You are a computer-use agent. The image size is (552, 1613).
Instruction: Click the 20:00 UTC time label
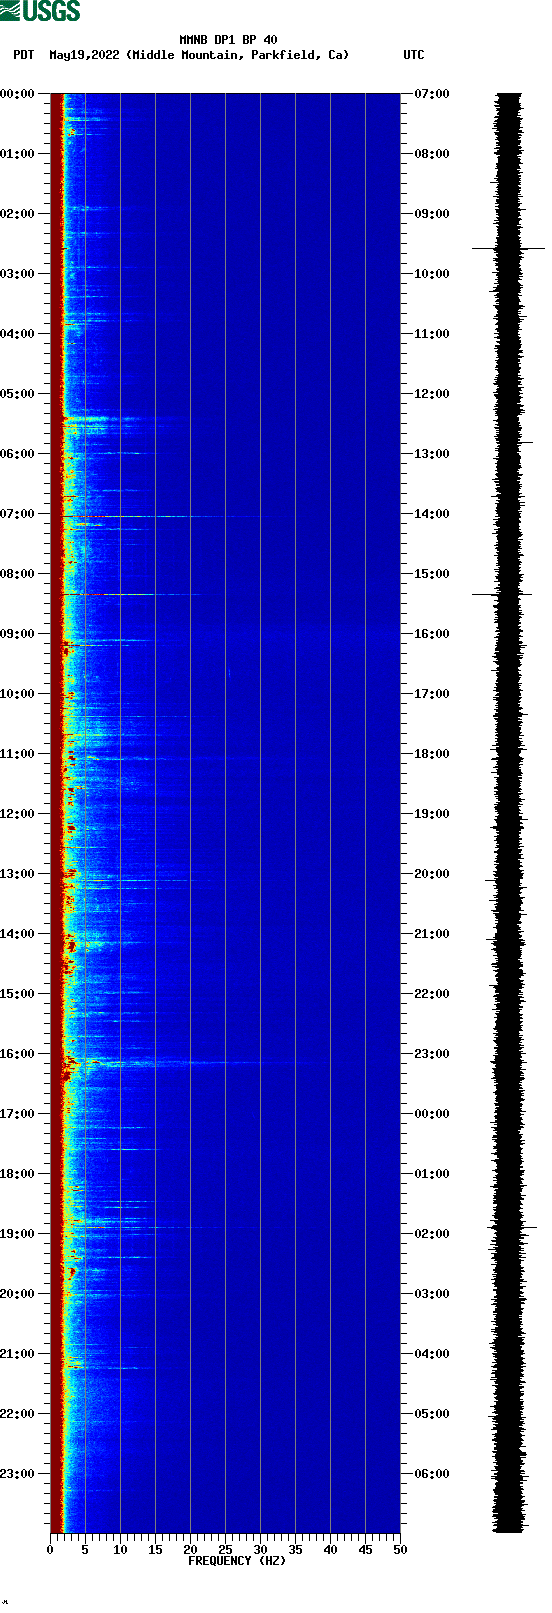click(432, 874)
